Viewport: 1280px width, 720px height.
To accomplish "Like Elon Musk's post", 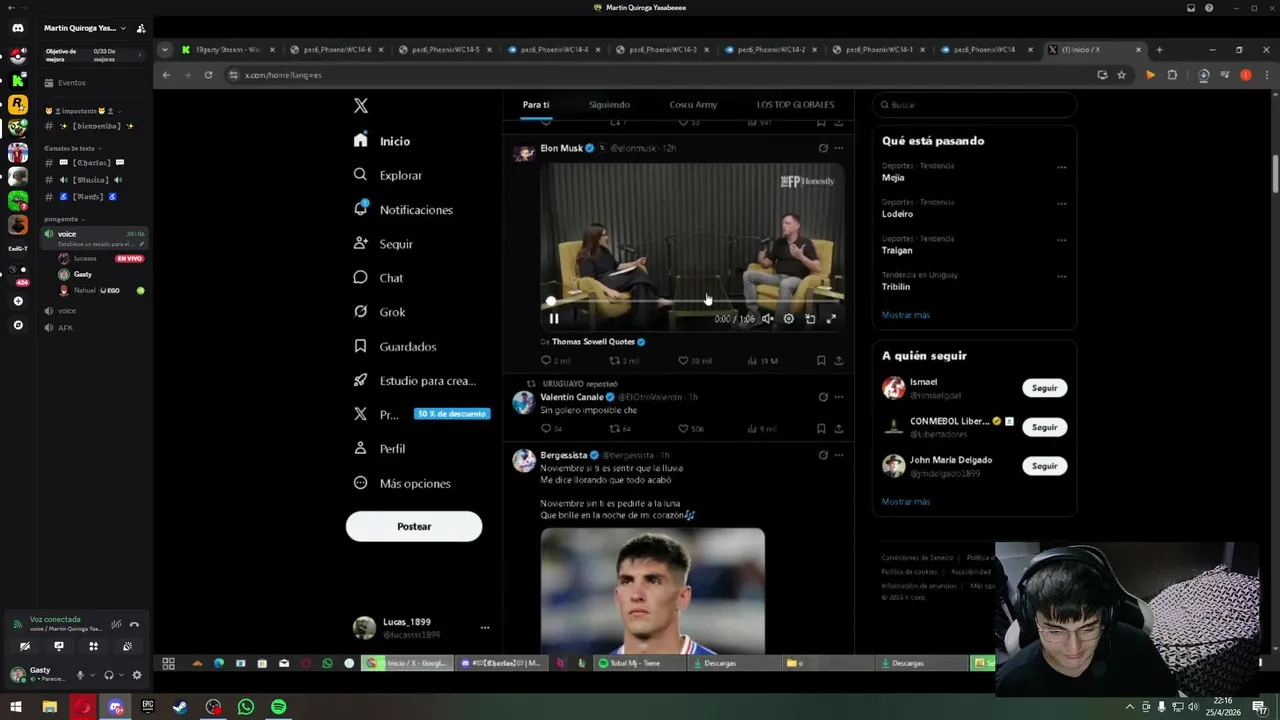I will coord(683,360).
